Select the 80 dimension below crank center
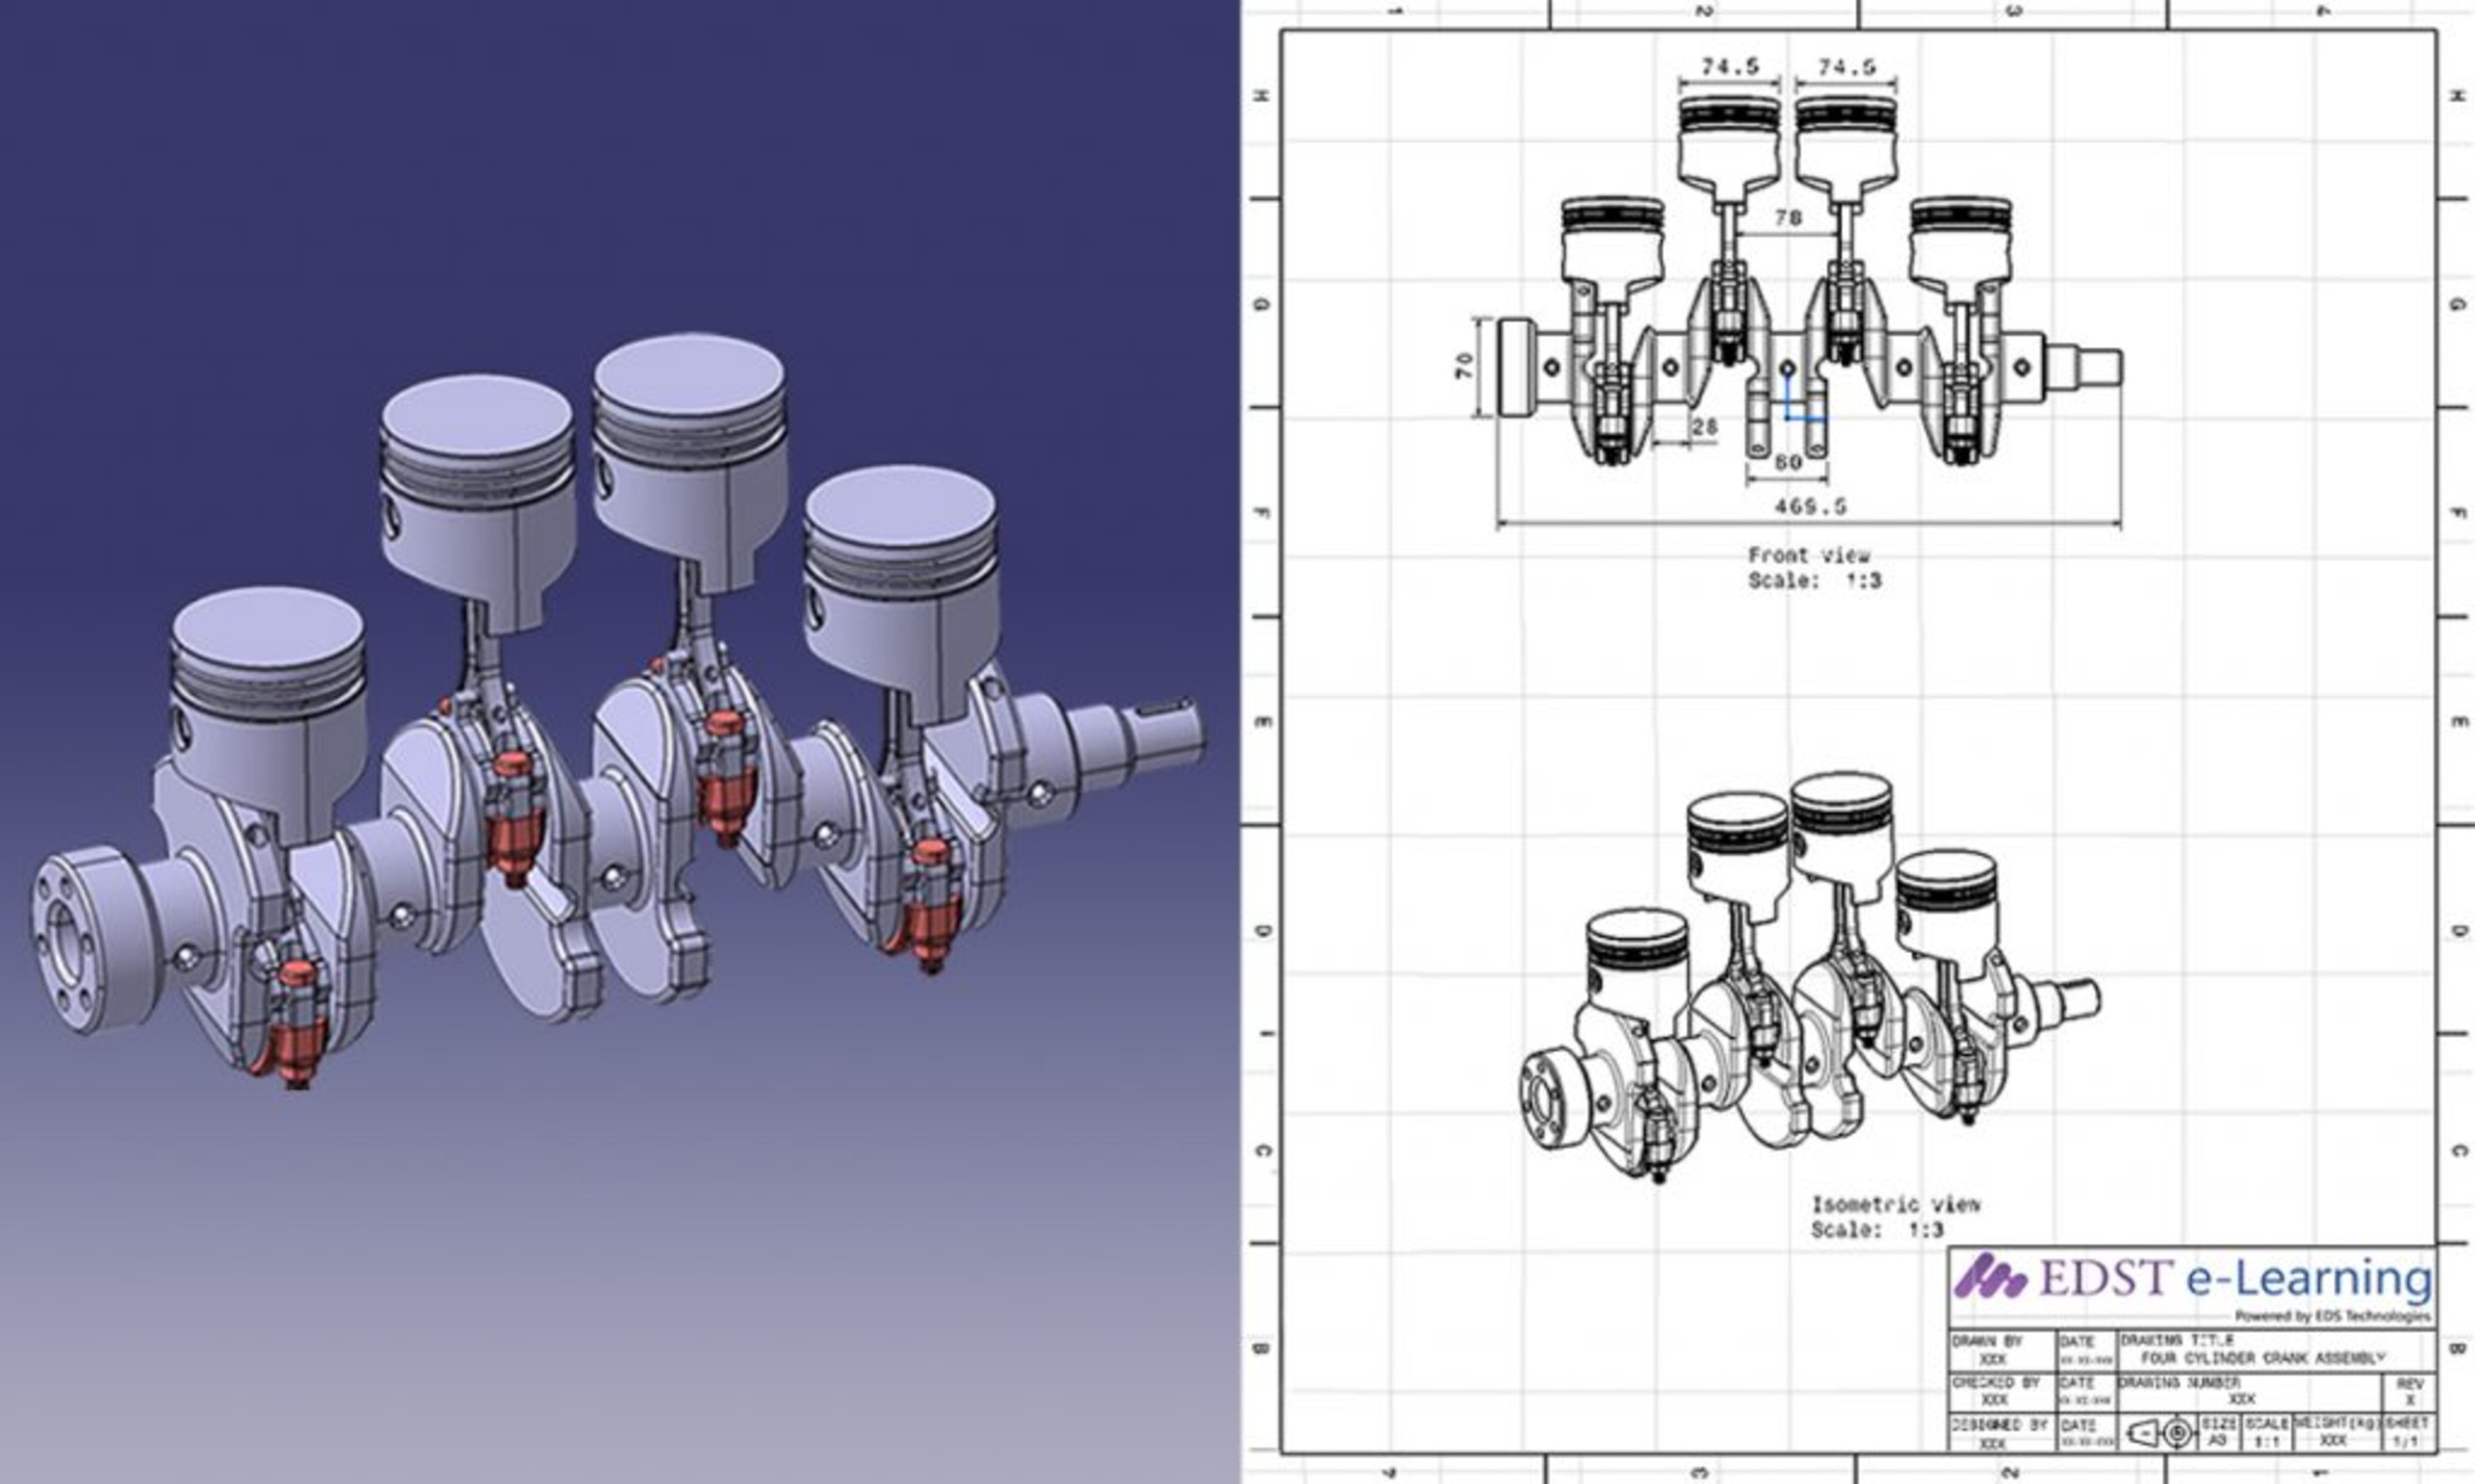 pos(1788,462)
